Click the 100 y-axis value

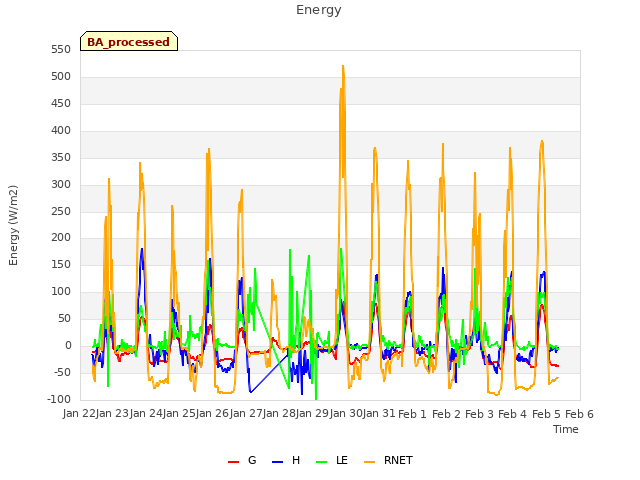tap(61, 291)
